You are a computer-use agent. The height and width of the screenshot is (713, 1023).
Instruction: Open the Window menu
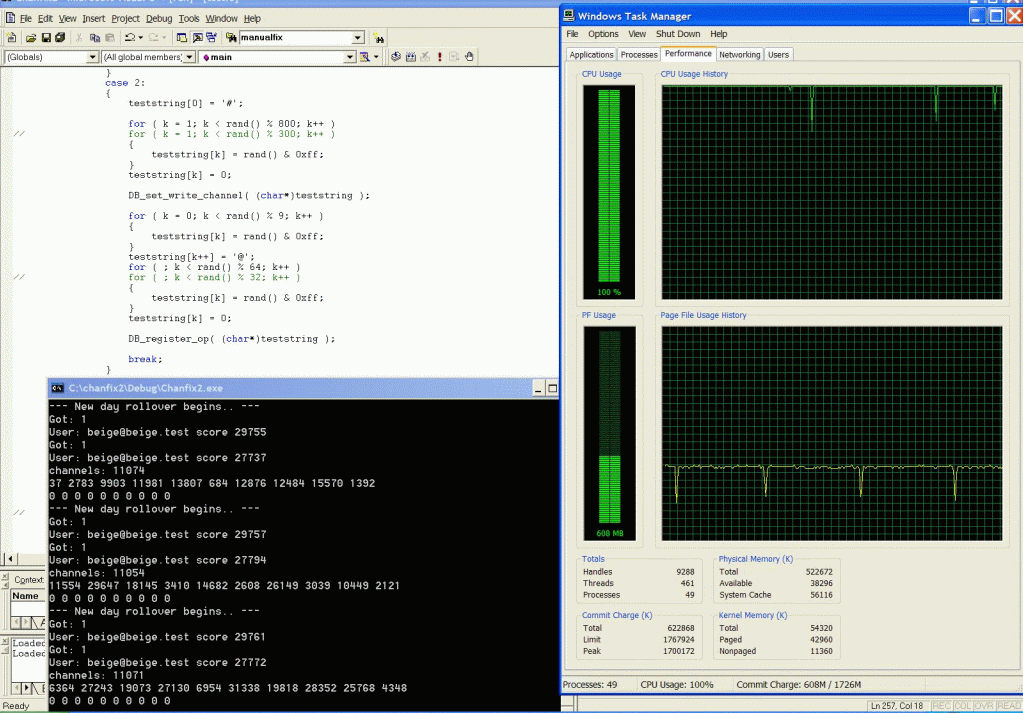point(221,18)
